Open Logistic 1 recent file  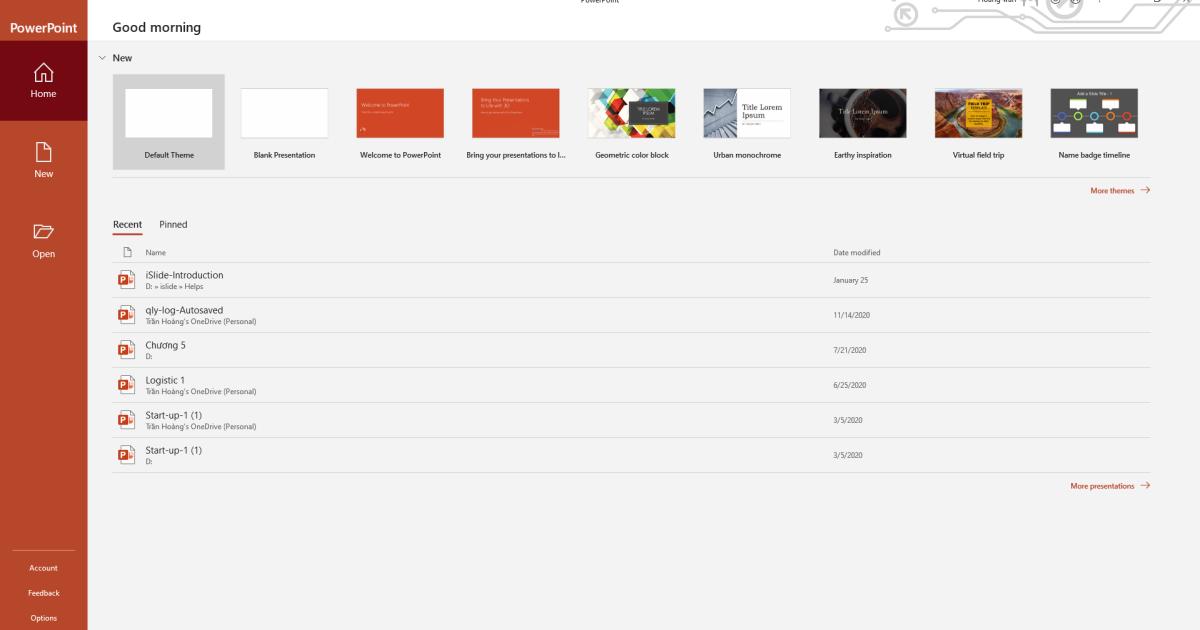pyautogui.click(x=631, y=385)
